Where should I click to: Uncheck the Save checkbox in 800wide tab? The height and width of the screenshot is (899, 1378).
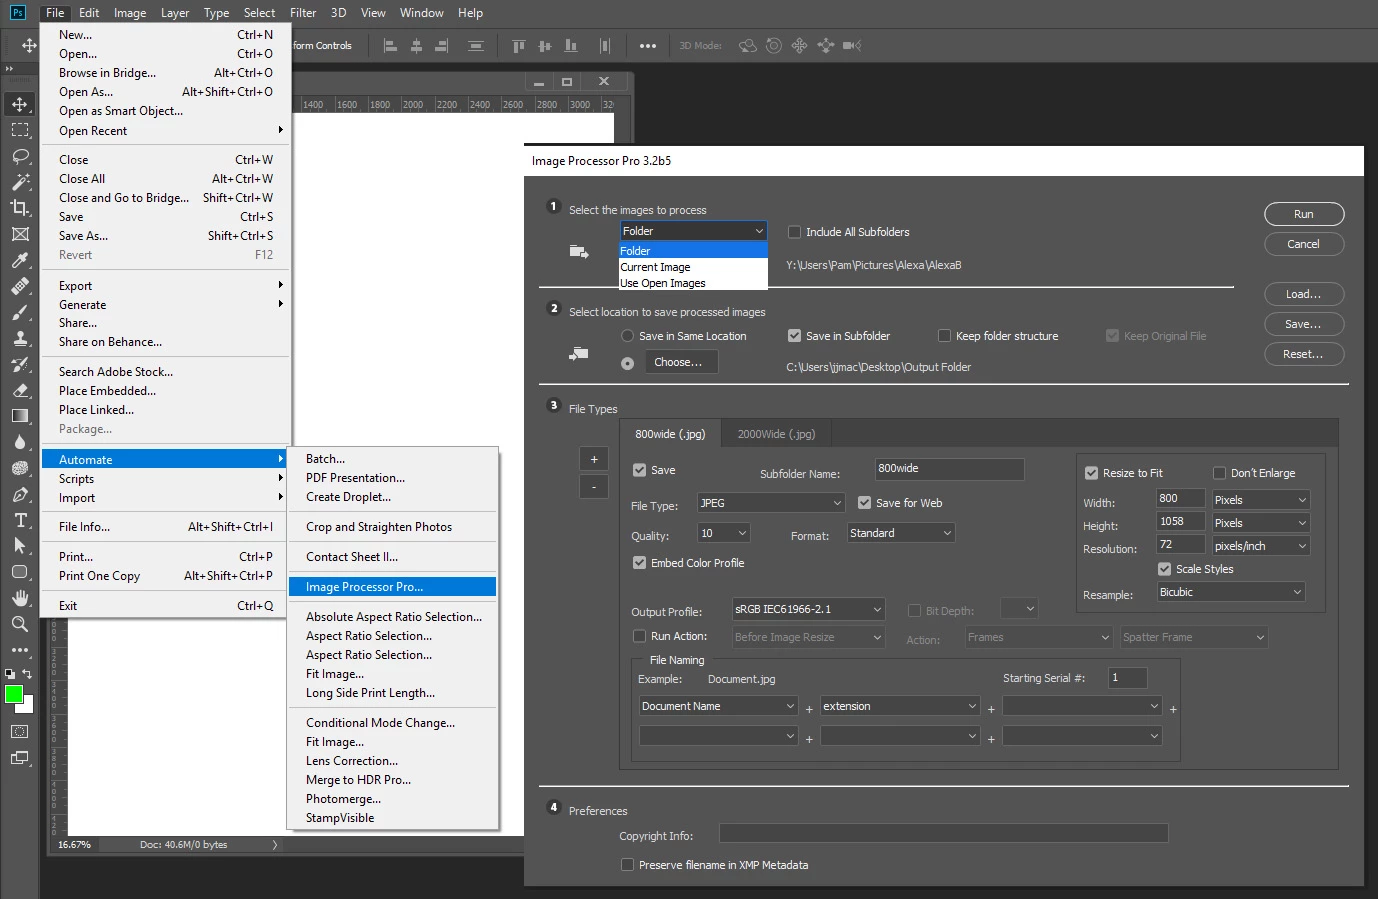pyautogui.click(x=640, y=470)
